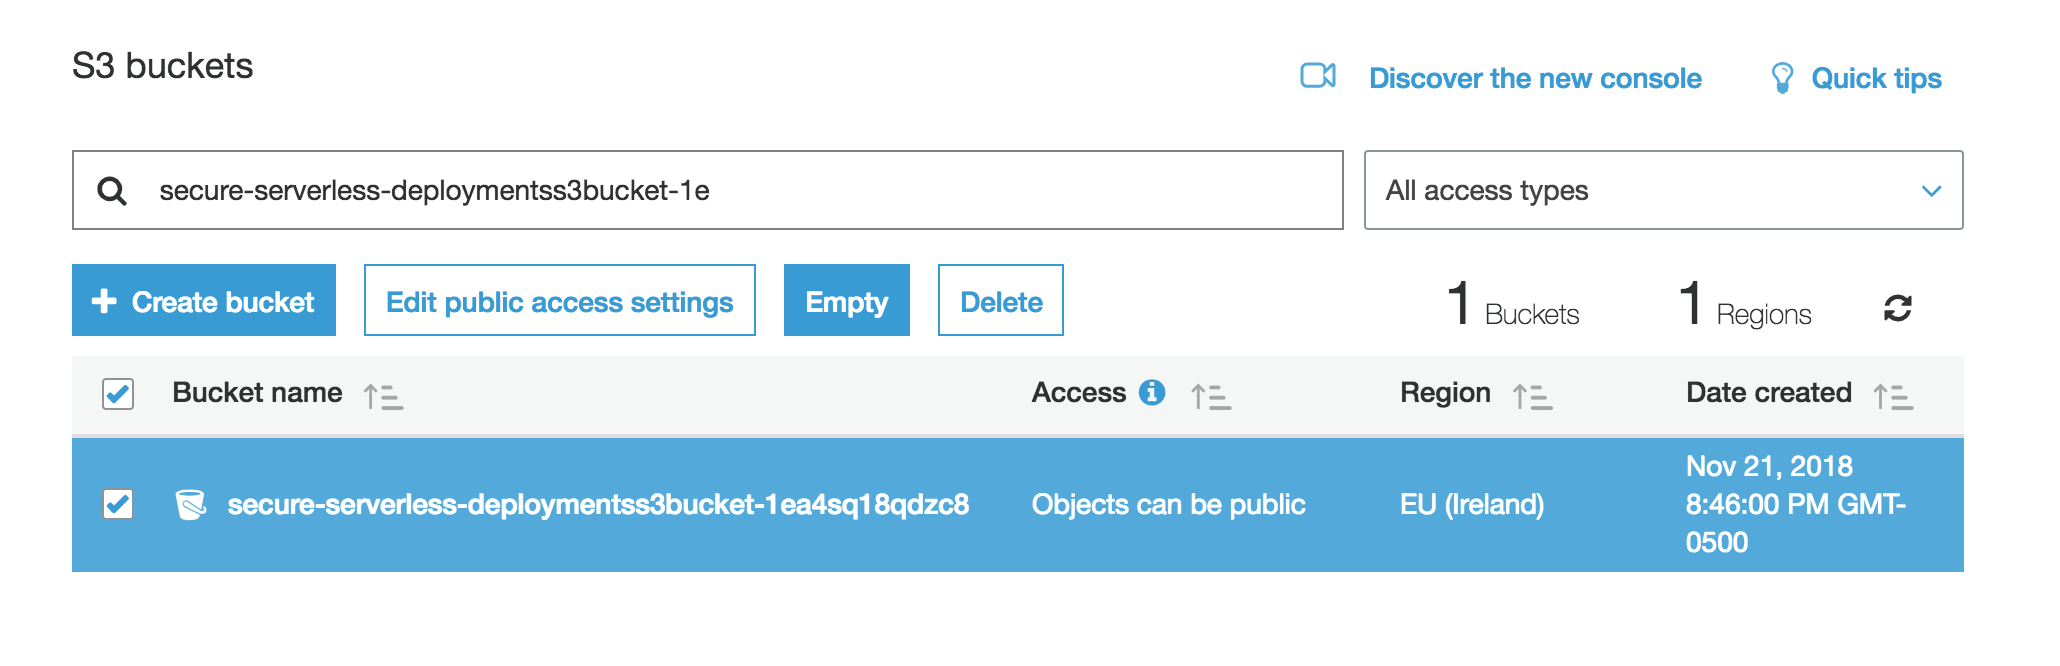Click the magnifying glass search icon
2060x666 pixels.
(x=112, y=191)
